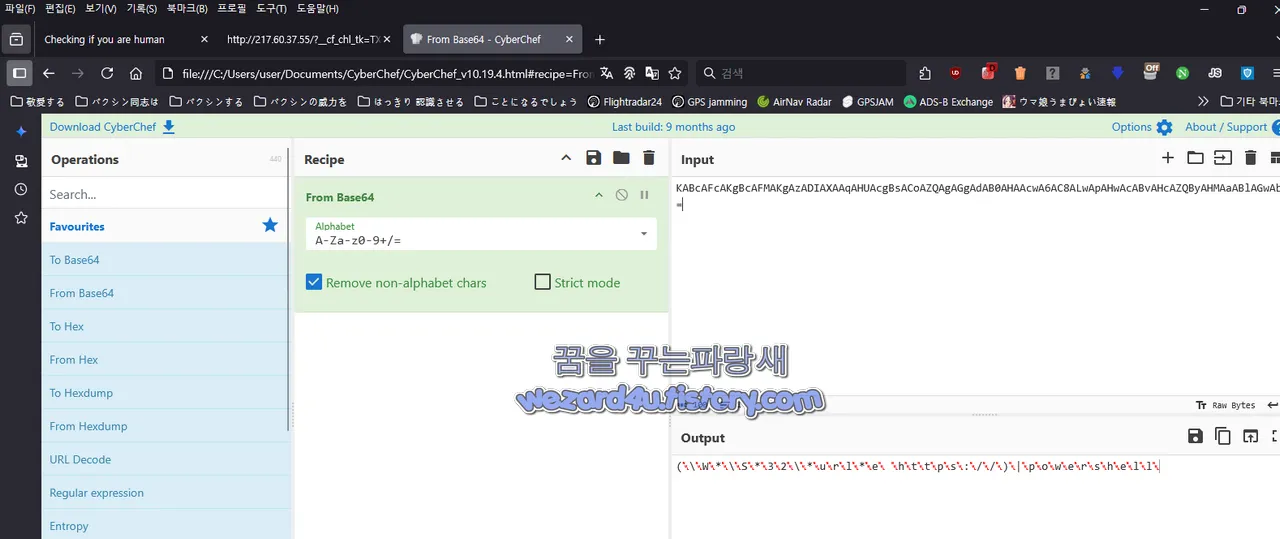Image resolution: width=1280 pixels, height=539 pixels.
Task: Click the Favourites star icon
Action: click(270, 226)
